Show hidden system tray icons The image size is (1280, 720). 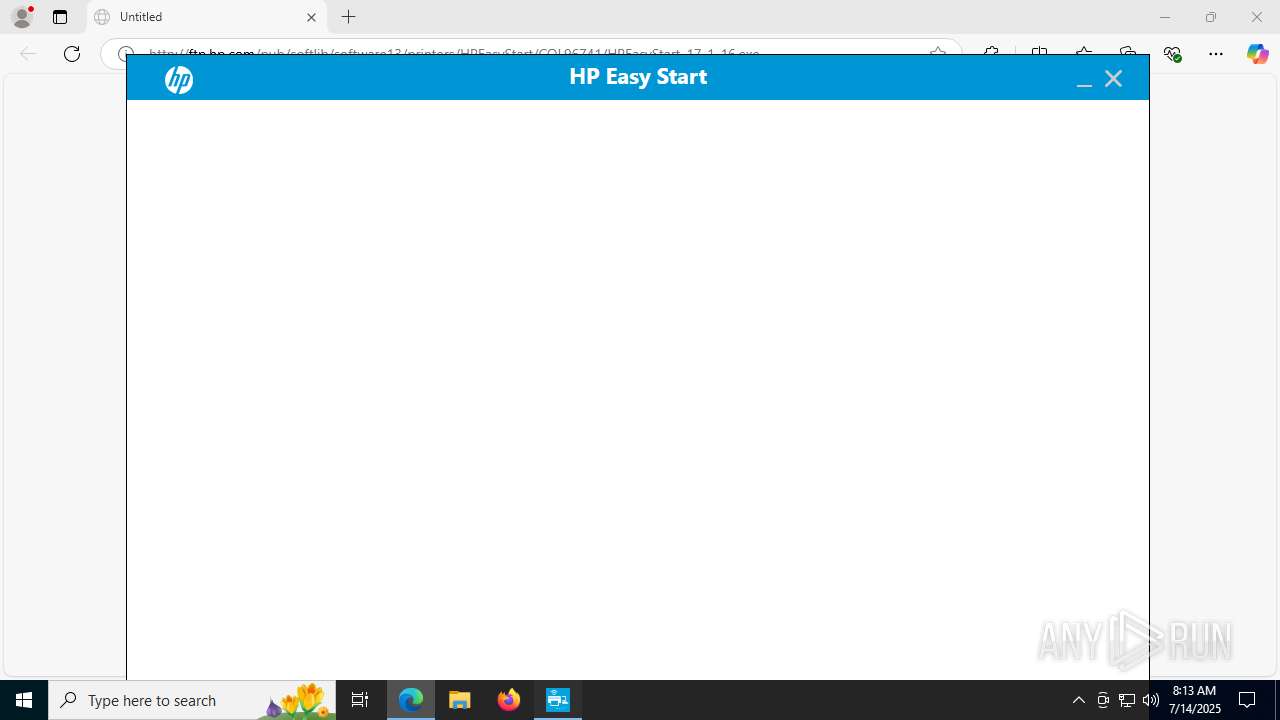[x=1078, y=700]
